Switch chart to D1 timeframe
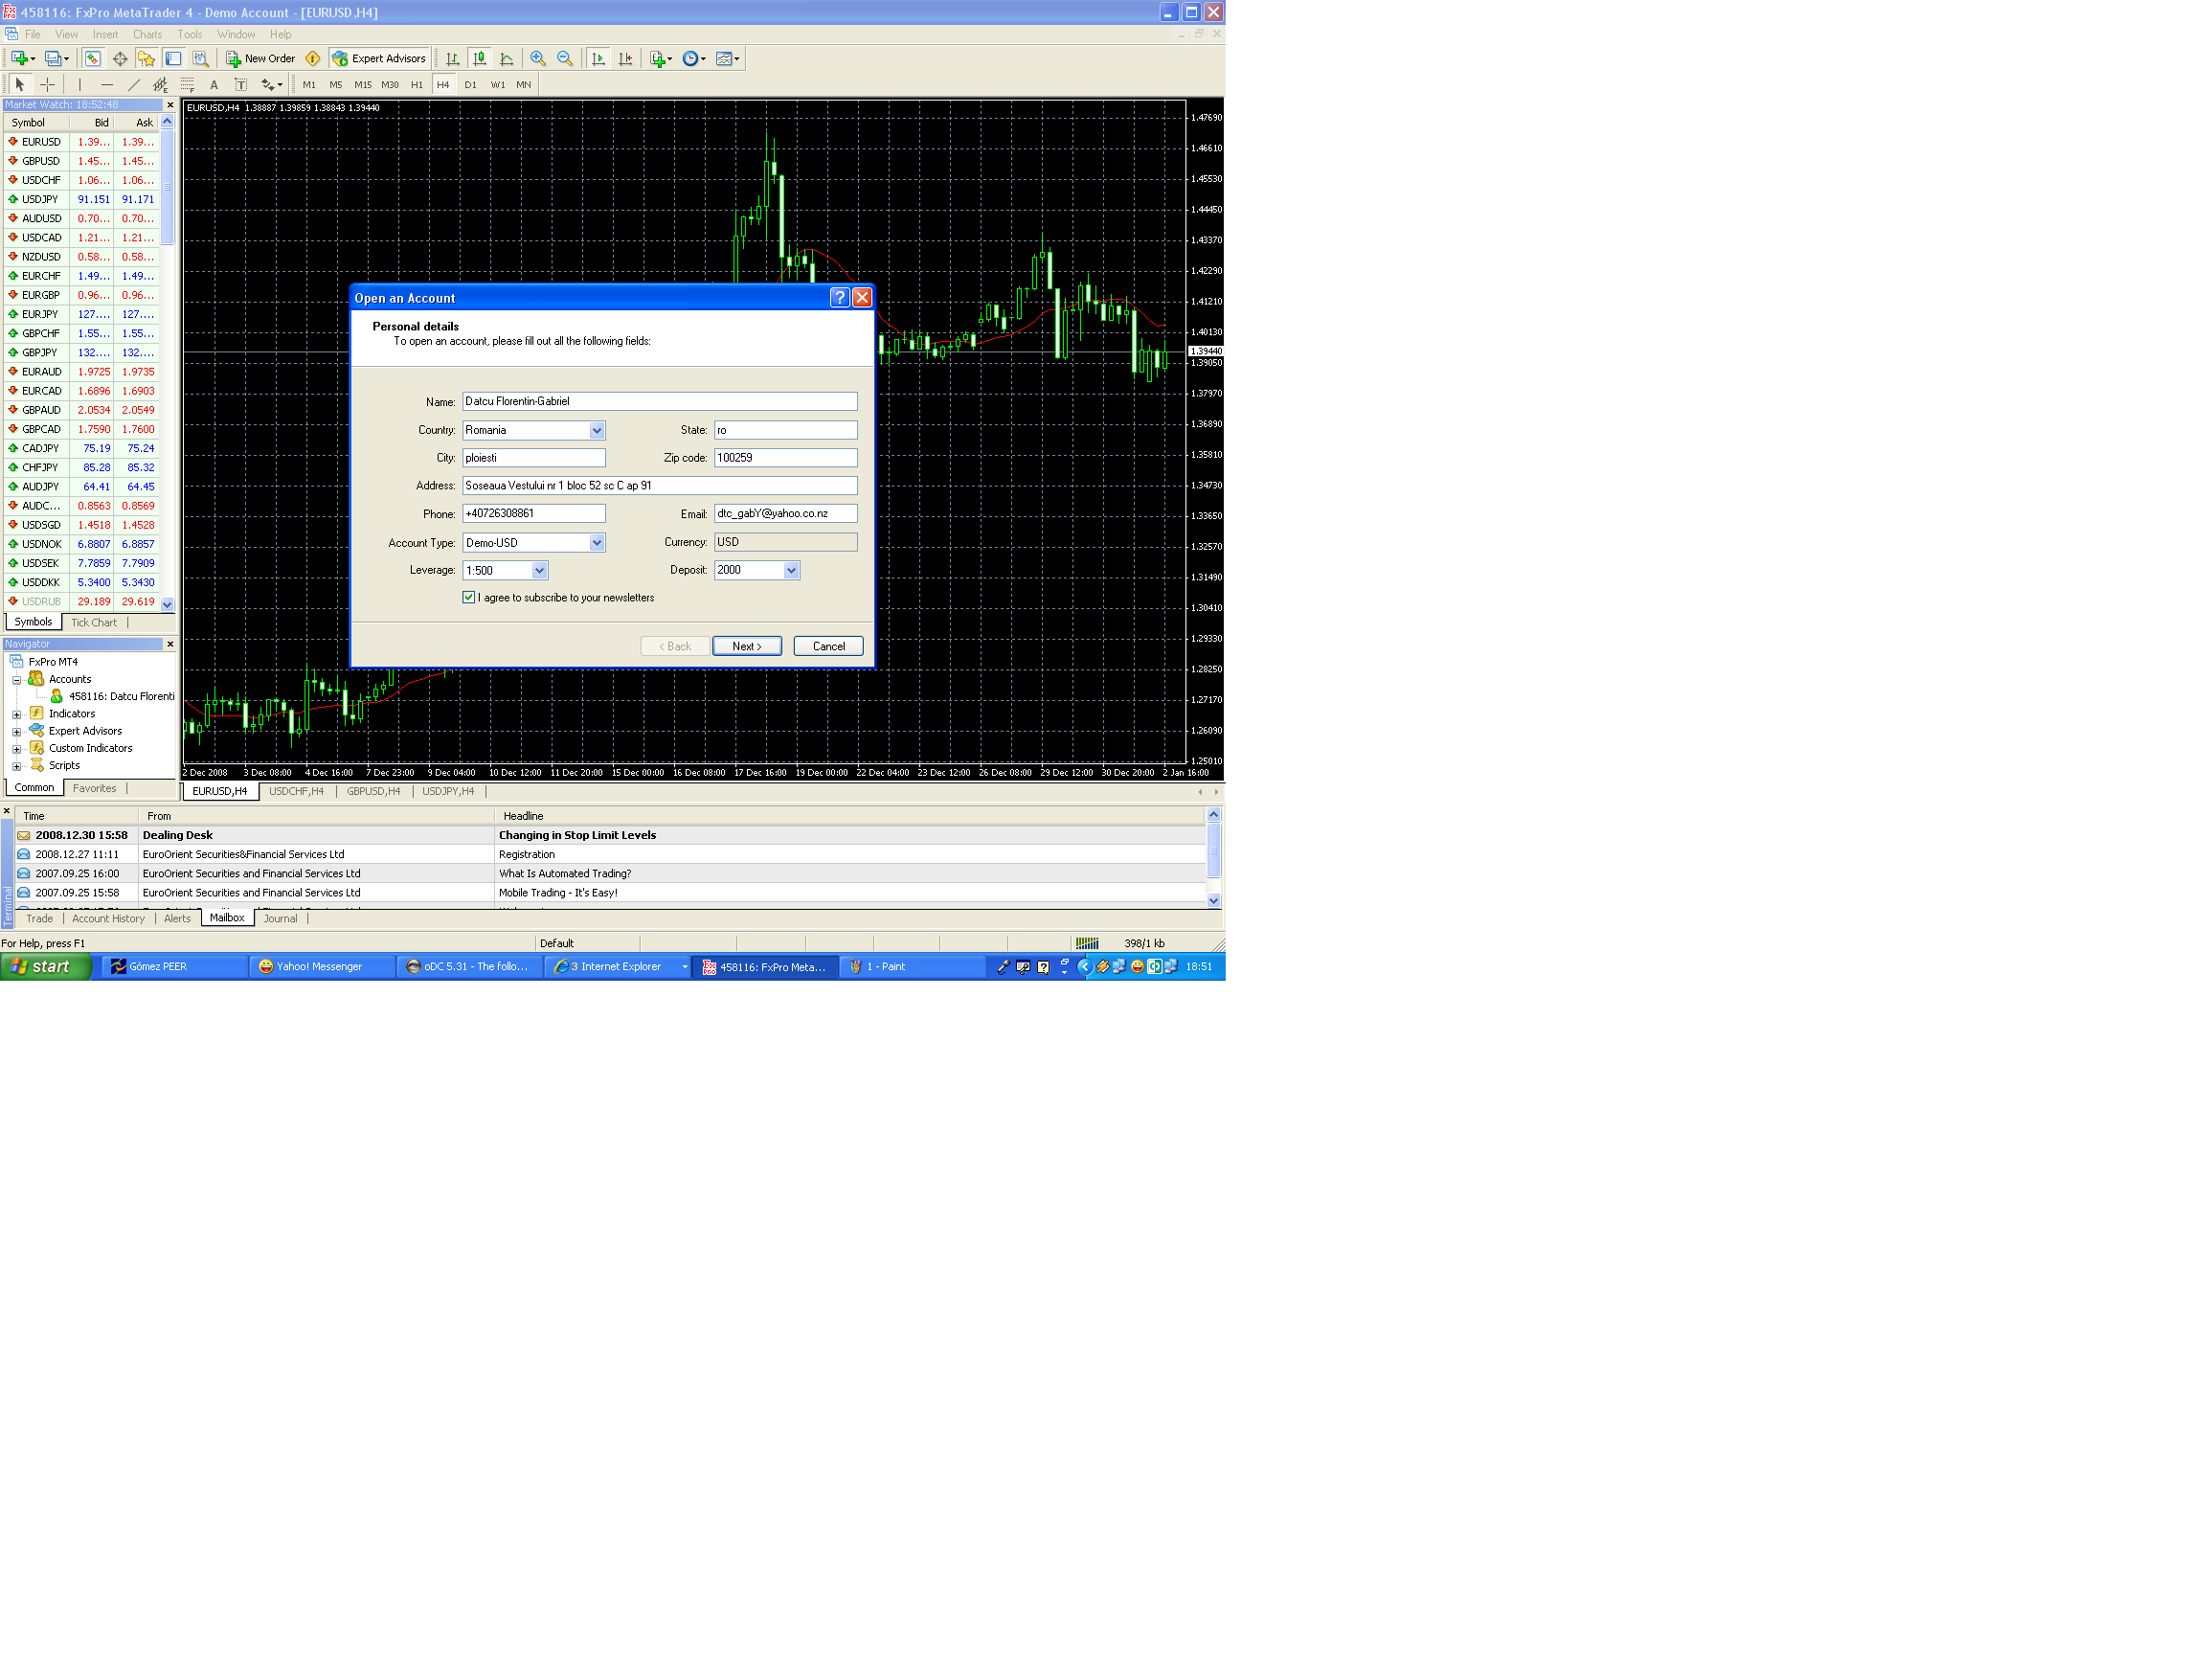 (x=470, y=85)
